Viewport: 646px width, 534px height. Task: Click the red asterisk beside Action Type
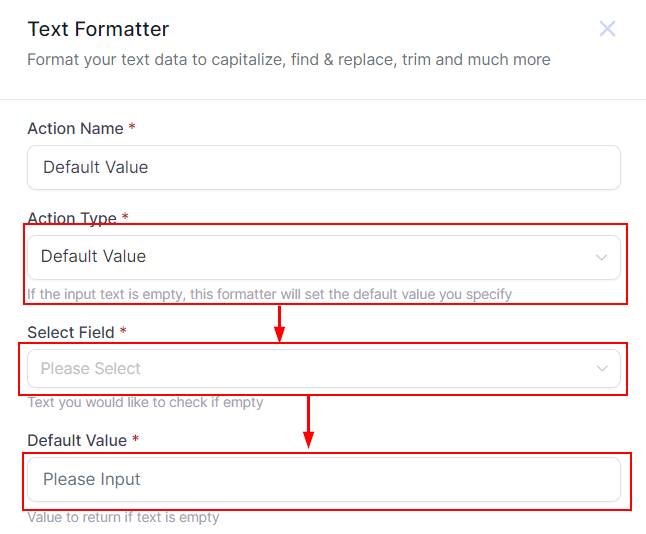(x=126, y=218)
